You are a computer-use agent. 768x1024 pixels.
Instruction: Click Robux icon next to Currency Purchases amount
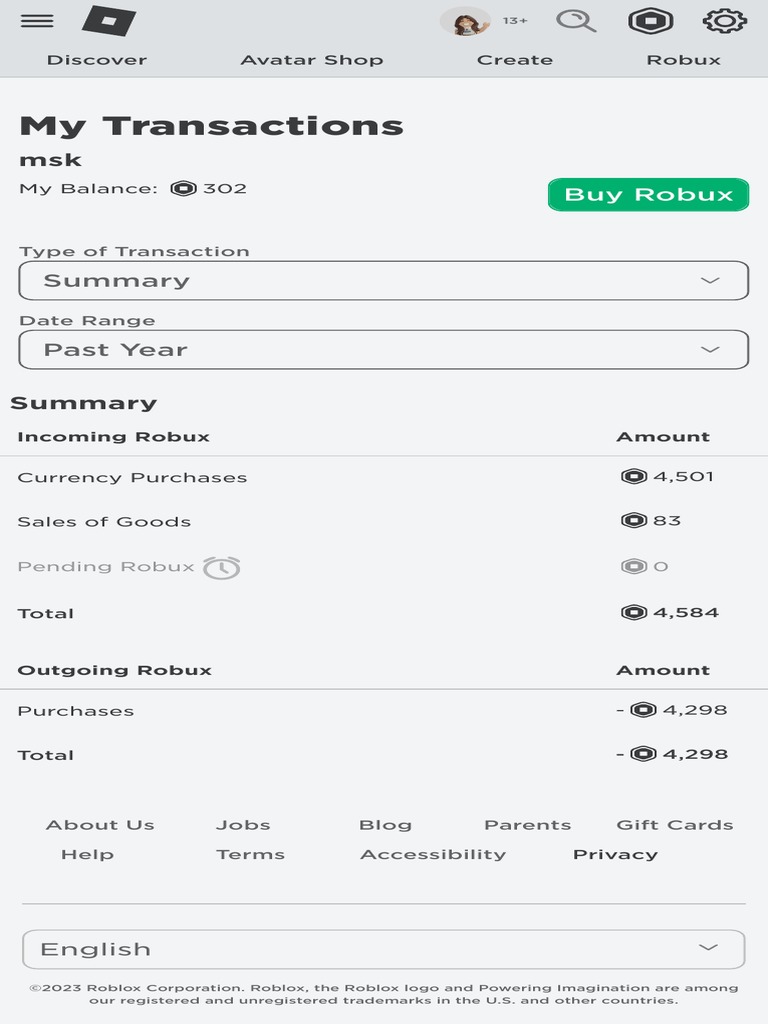(634, 477)
